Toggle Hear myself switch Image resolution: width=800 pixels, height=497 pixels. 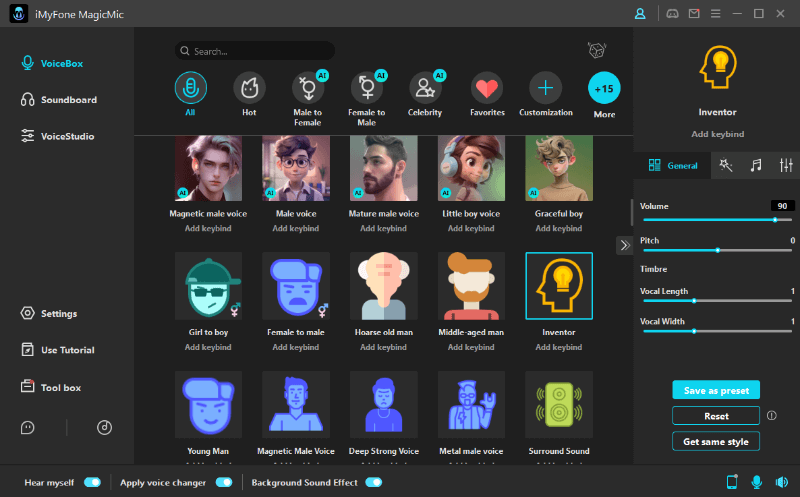pos(92,482)
